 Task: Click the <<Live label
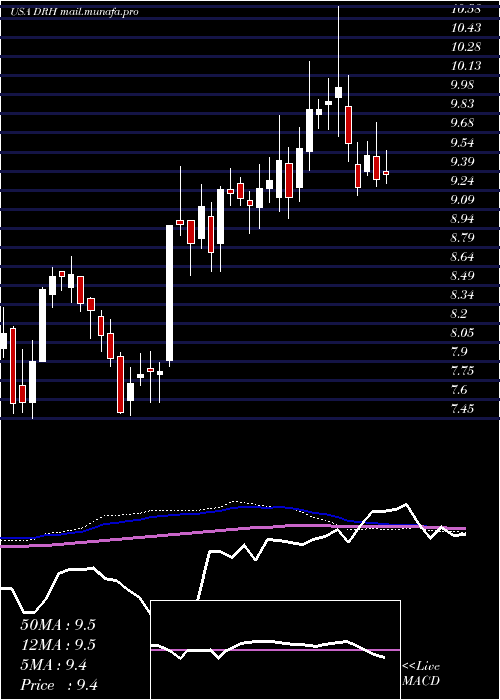tap(421, 667)
